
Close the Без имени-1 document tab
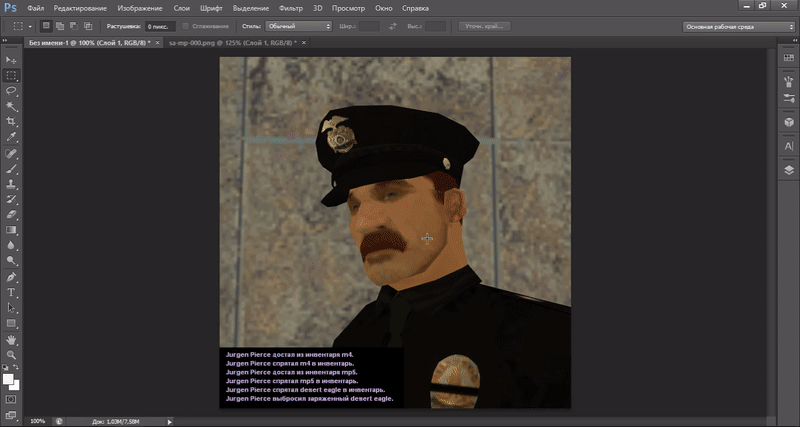click(157, 43)
